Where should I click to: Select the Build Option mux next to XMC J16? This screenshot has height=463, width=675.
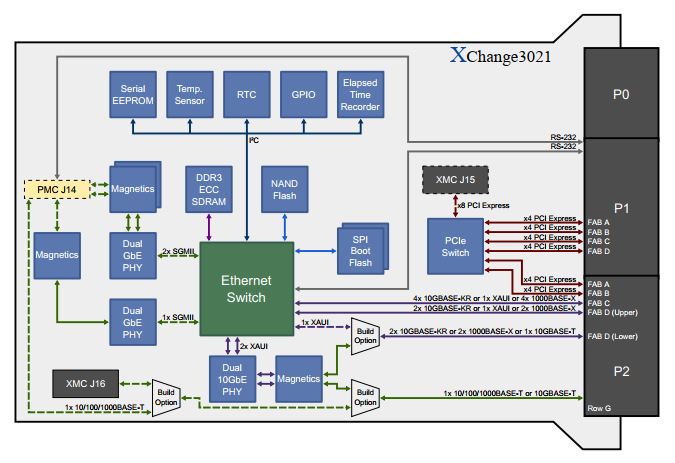[166, 398]
